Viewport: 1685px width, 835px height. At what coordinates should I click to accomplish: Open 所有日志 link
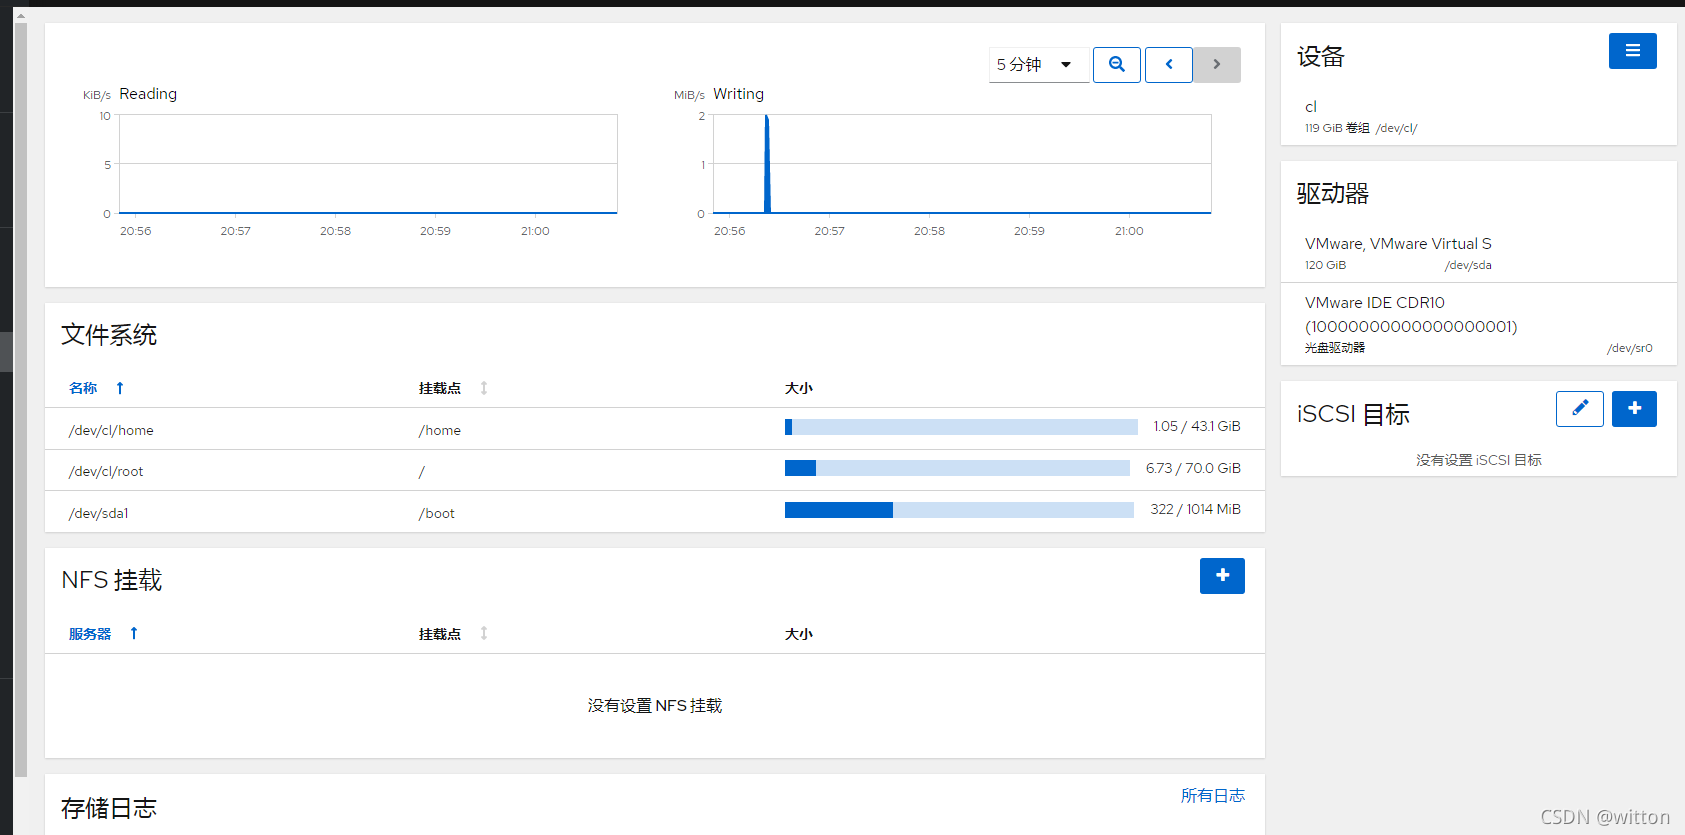coord(1212,795)
